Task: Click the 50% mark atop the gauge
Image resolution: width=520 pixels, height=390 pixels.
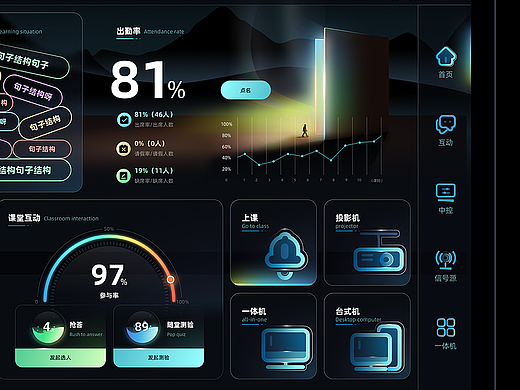Action: tap(109, 229)
